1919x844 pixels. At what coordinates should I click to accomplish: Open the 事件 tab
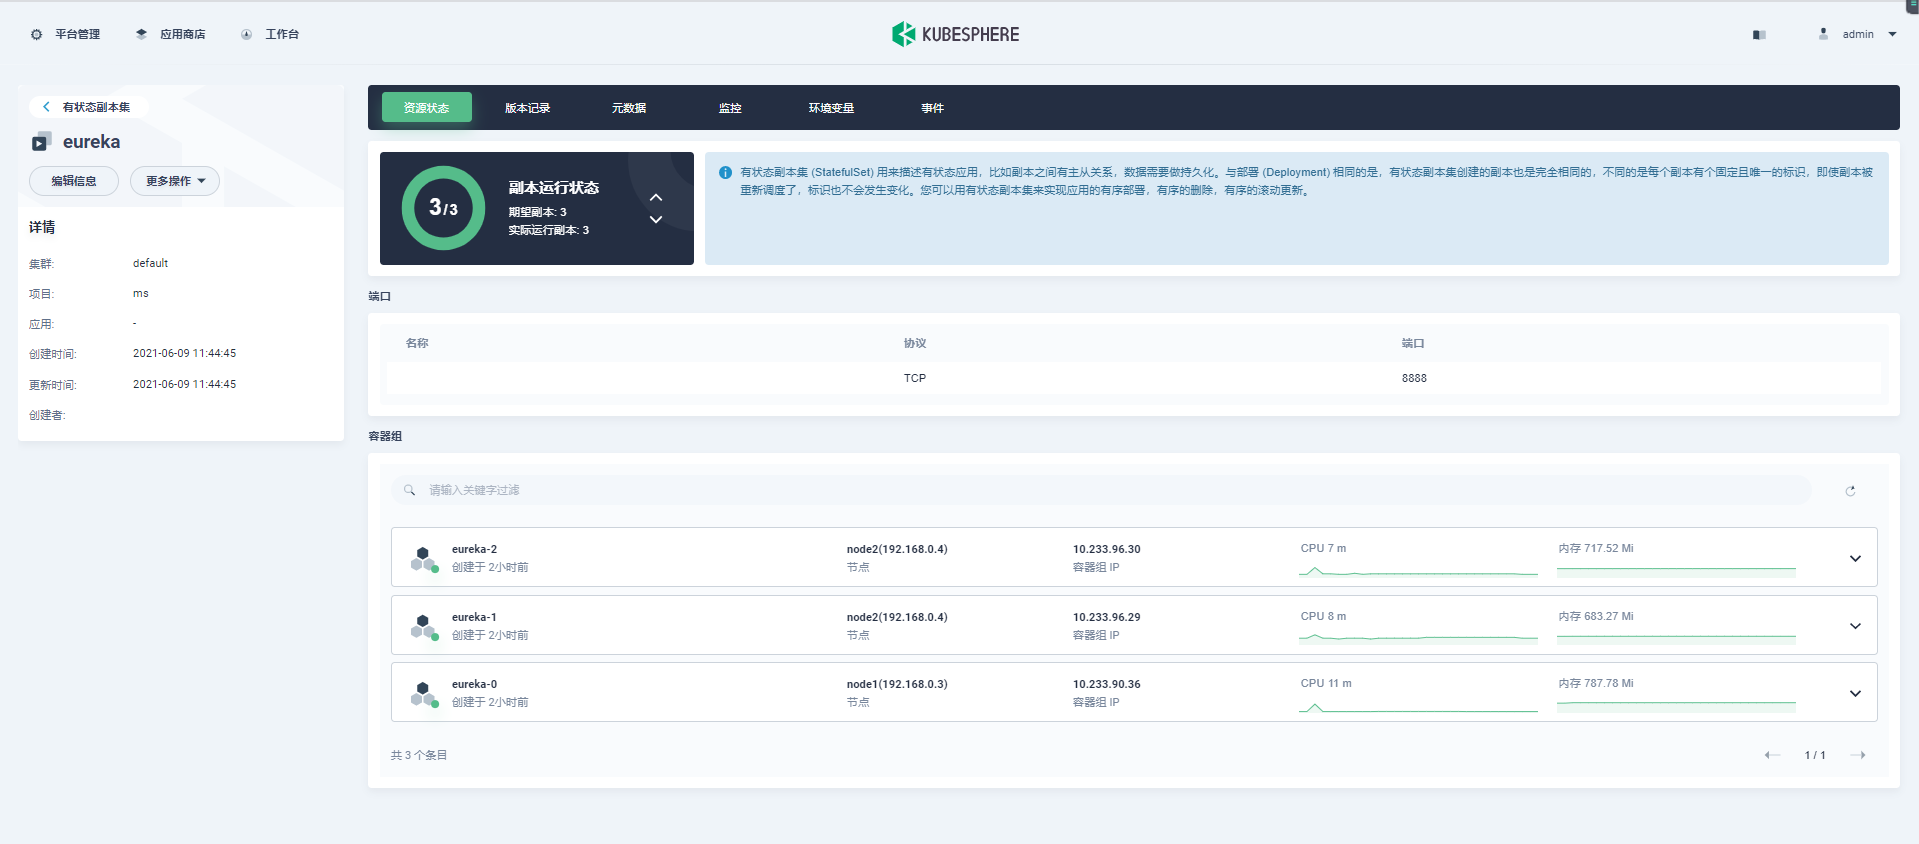[x=933, y=108]
